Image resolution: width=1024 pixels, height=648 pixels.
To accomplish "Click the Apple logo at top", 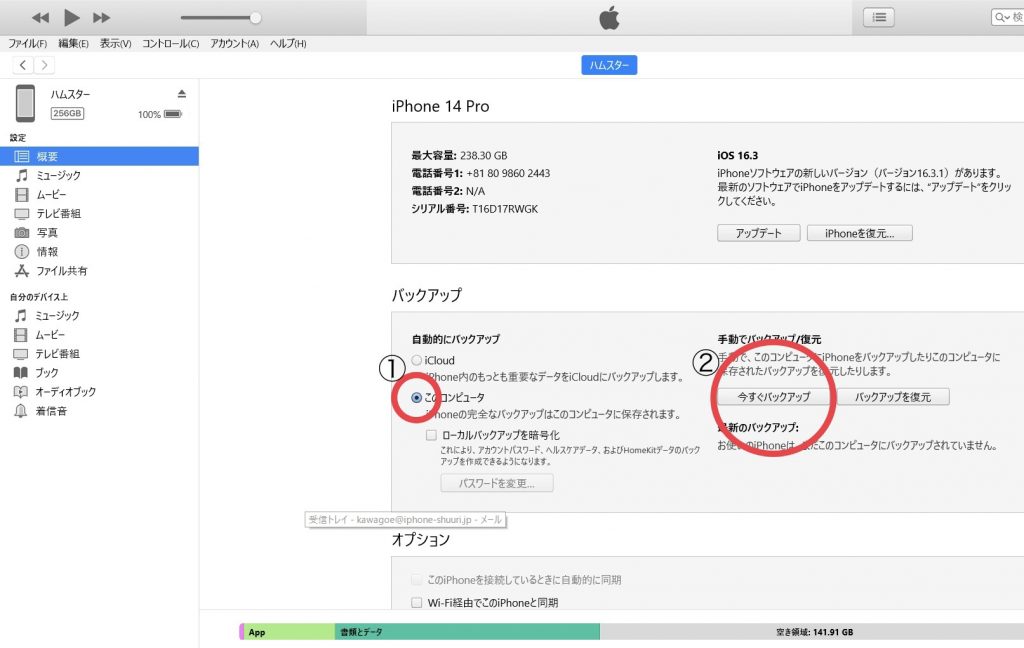I will 609,18.
